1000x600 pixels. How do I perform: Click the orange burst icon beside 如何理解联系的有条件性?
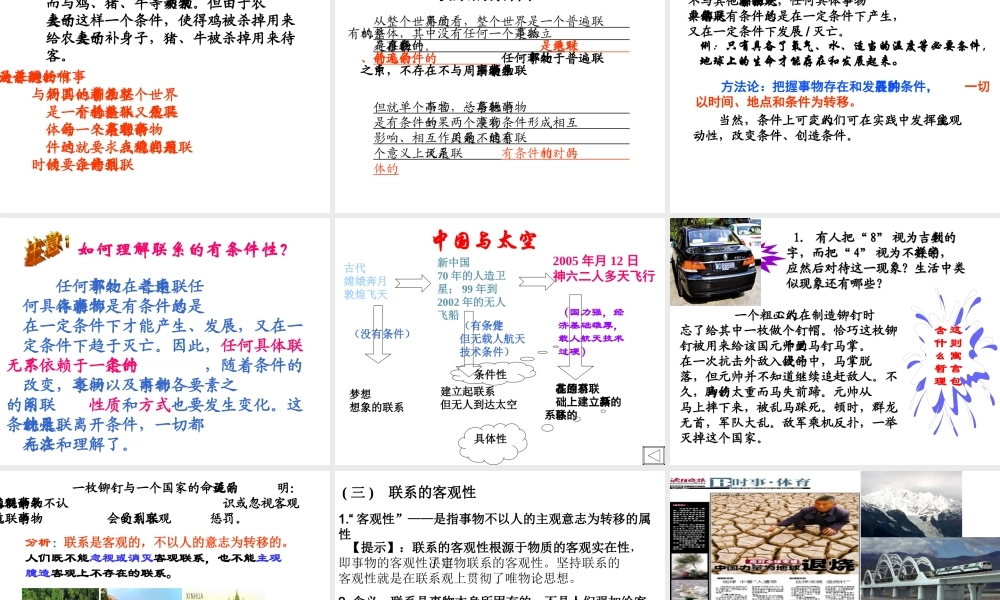(x=45, y=248)
